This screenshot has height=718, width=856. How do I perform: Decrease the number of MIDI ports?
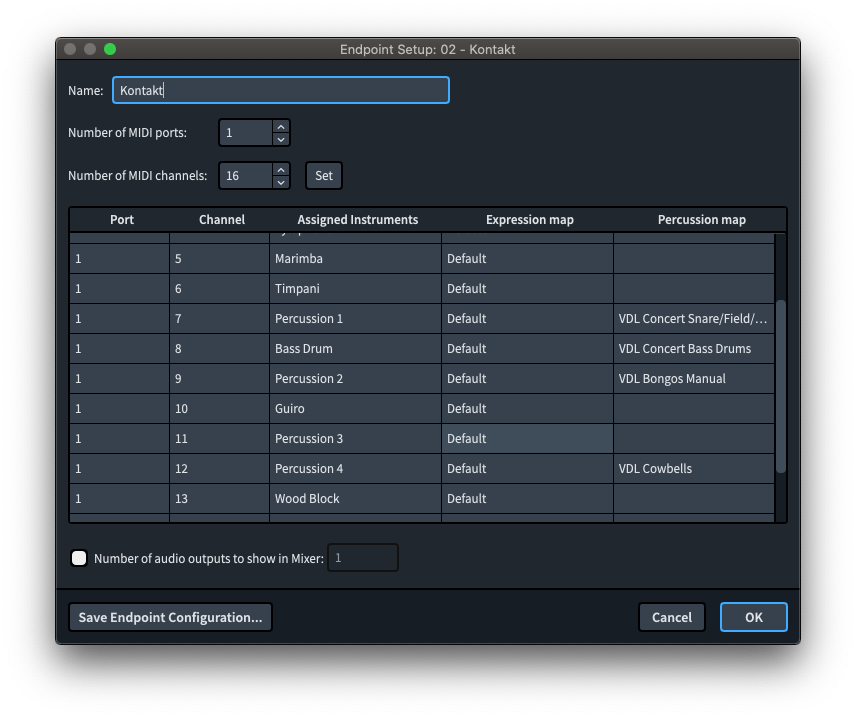click(281, 139)
